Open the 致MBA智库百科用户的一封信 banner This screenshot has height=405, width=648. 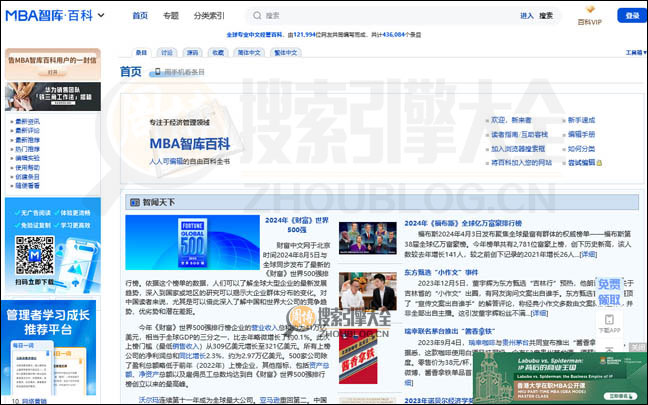tap(52, 64)
